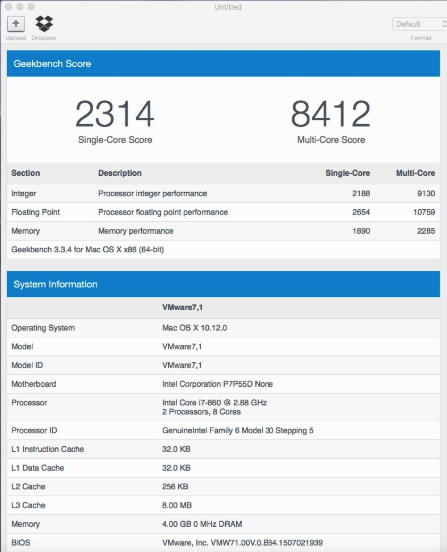
Task: Click the yellow minimize window button
Action: click(20, 7)
